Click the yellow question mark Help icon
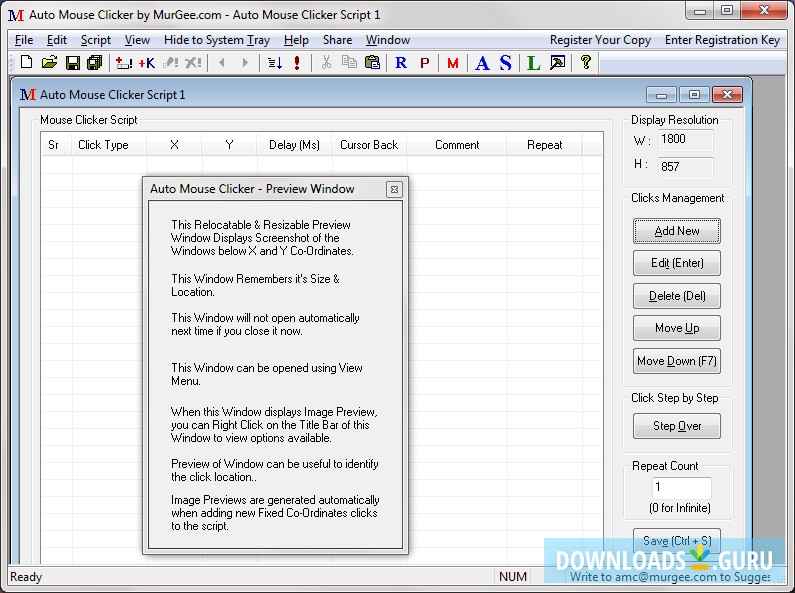 [x=586, y=62]
